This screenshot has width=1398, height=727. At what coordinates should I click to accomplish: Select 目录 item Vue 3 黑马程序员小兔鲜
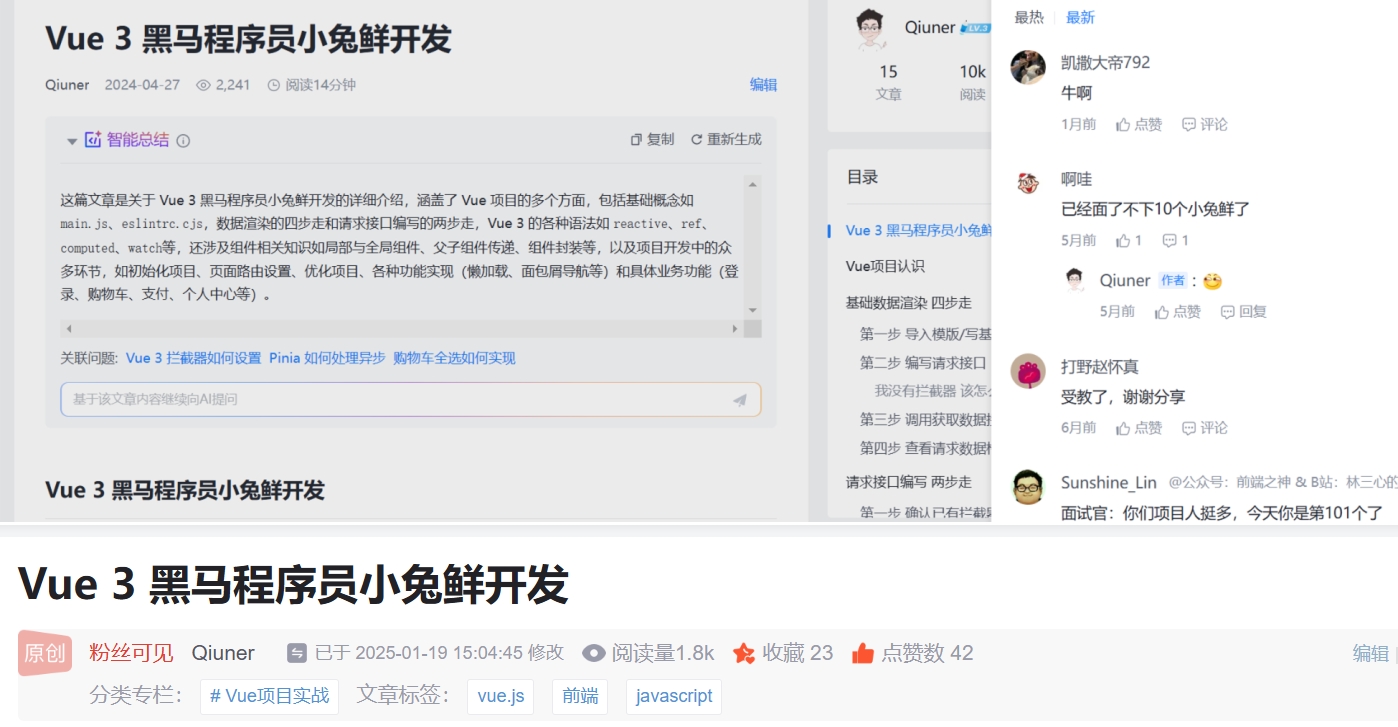click(x=918, y=230)
